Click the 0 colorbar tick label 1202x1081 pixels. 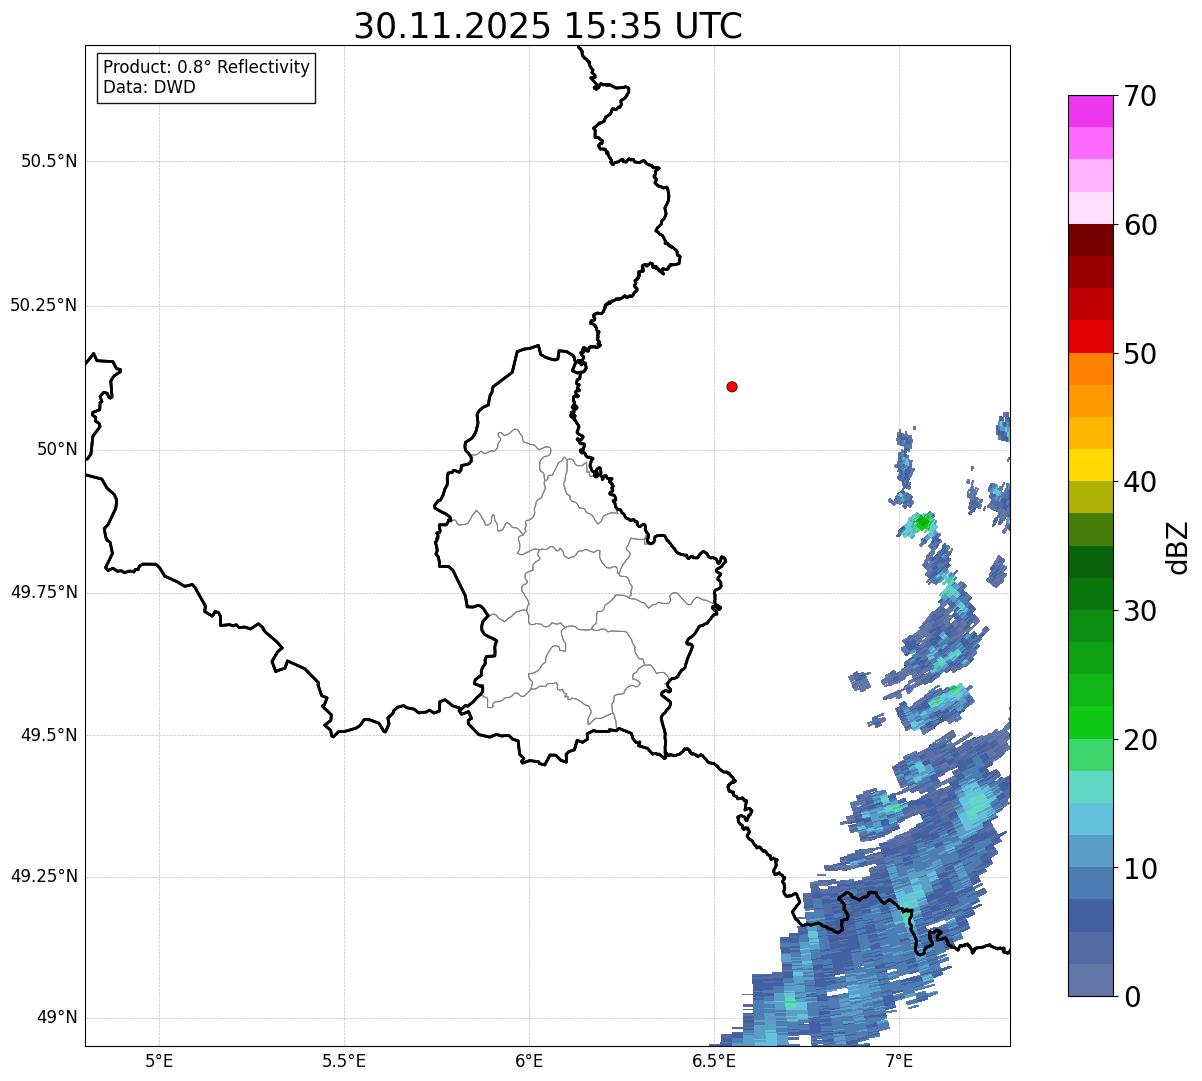(x=1131, y=998)
